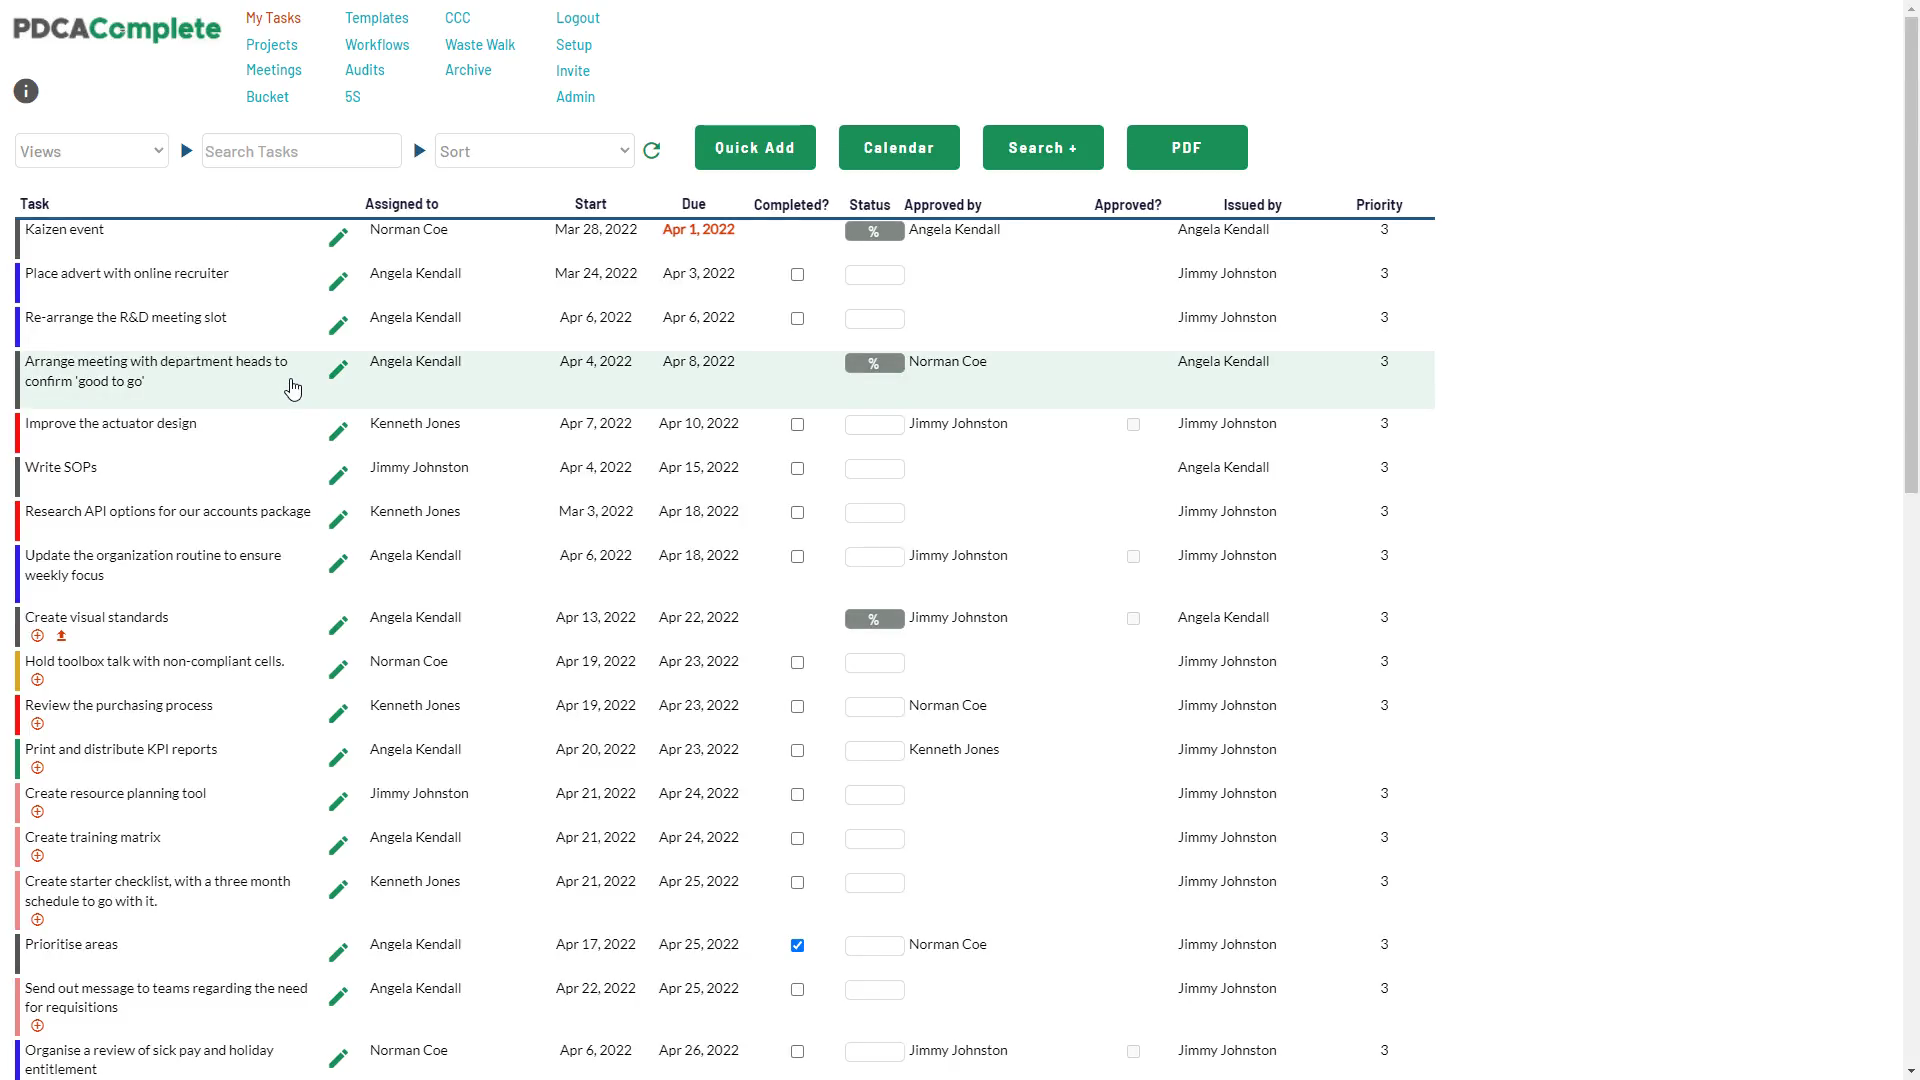Click the Quick Add button
Viewport: 1920px width, 1080px height.
click(x=754, y=146)
